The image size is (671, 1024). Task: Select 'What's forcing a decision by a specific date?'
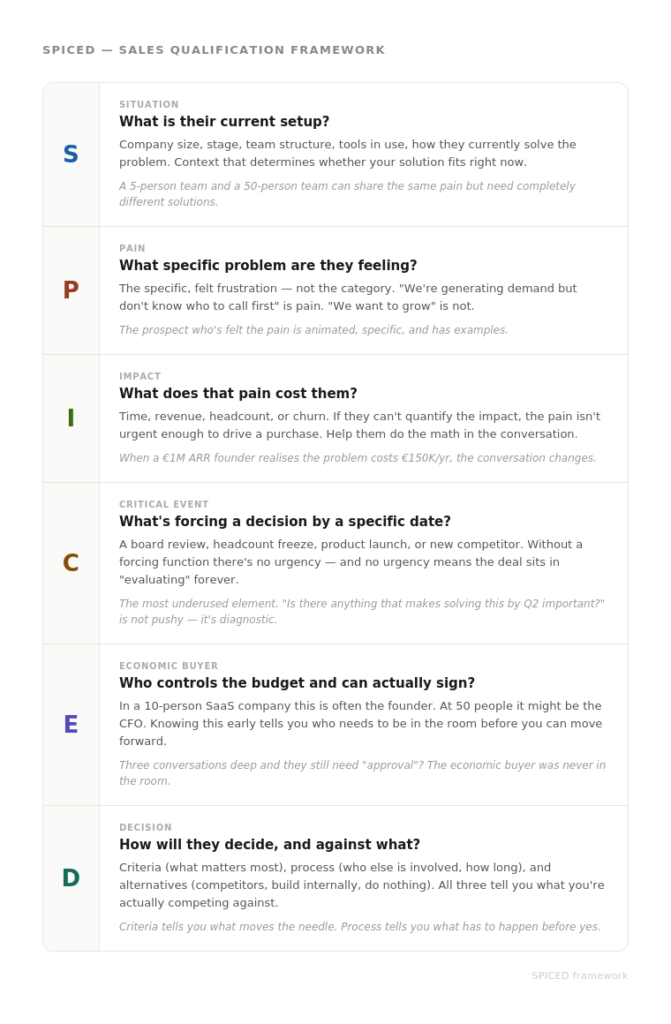285,522
